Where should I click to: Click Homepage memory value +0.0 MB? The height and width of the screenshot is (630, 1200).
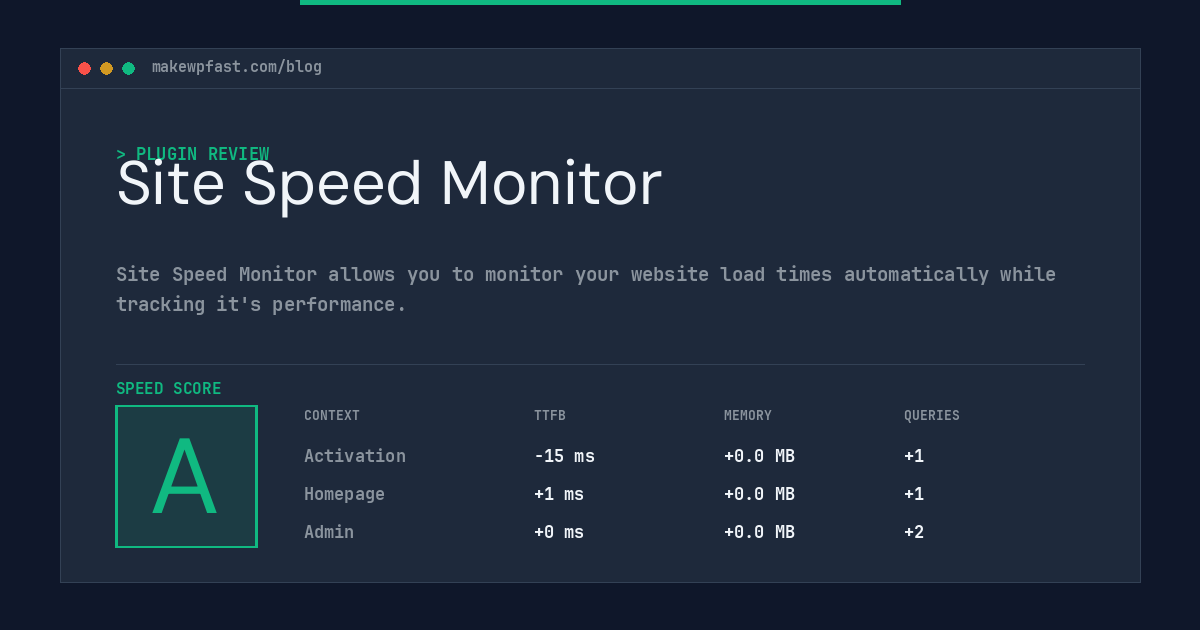759,494
